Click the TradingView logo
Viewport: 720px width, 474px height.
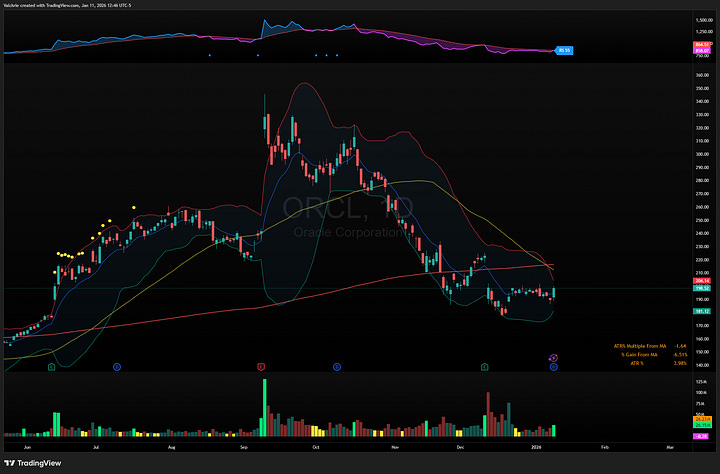(32, 463)
